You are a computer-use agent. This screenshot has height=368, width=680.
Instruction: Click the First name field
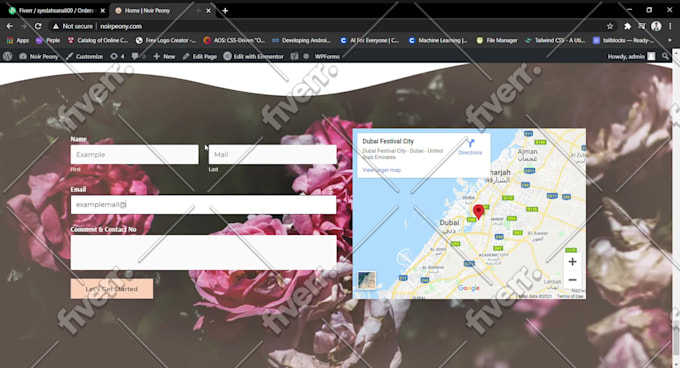pos(134,154)
